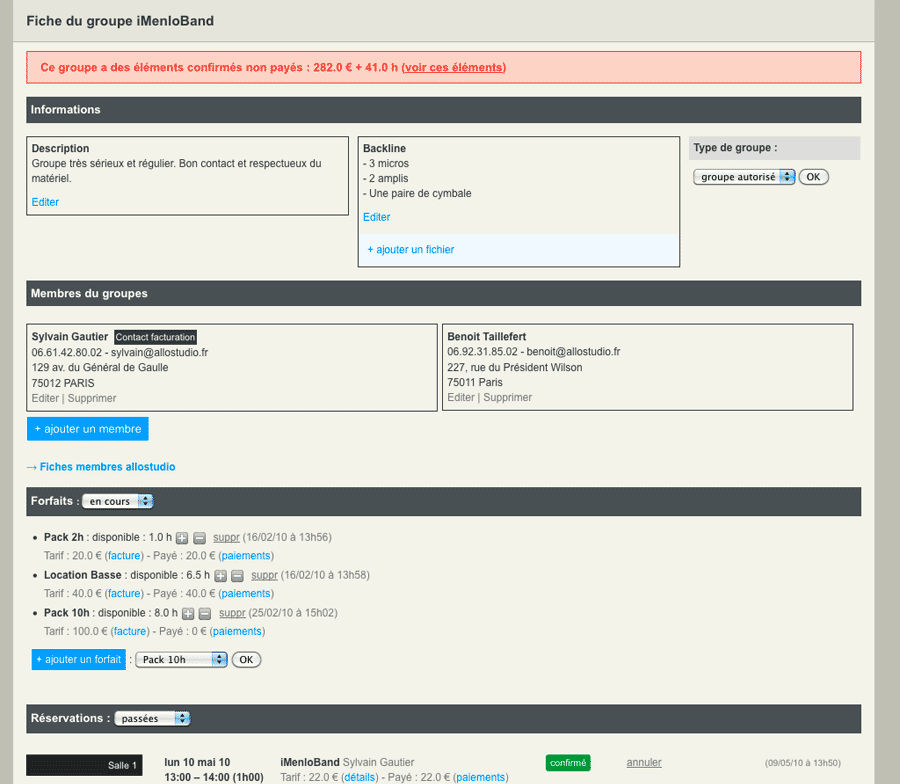Open Forfaits 'en cours' filter dropdown
Viewport: 900px width, 784px height.
pyautogui.click(x=118, y=501)
